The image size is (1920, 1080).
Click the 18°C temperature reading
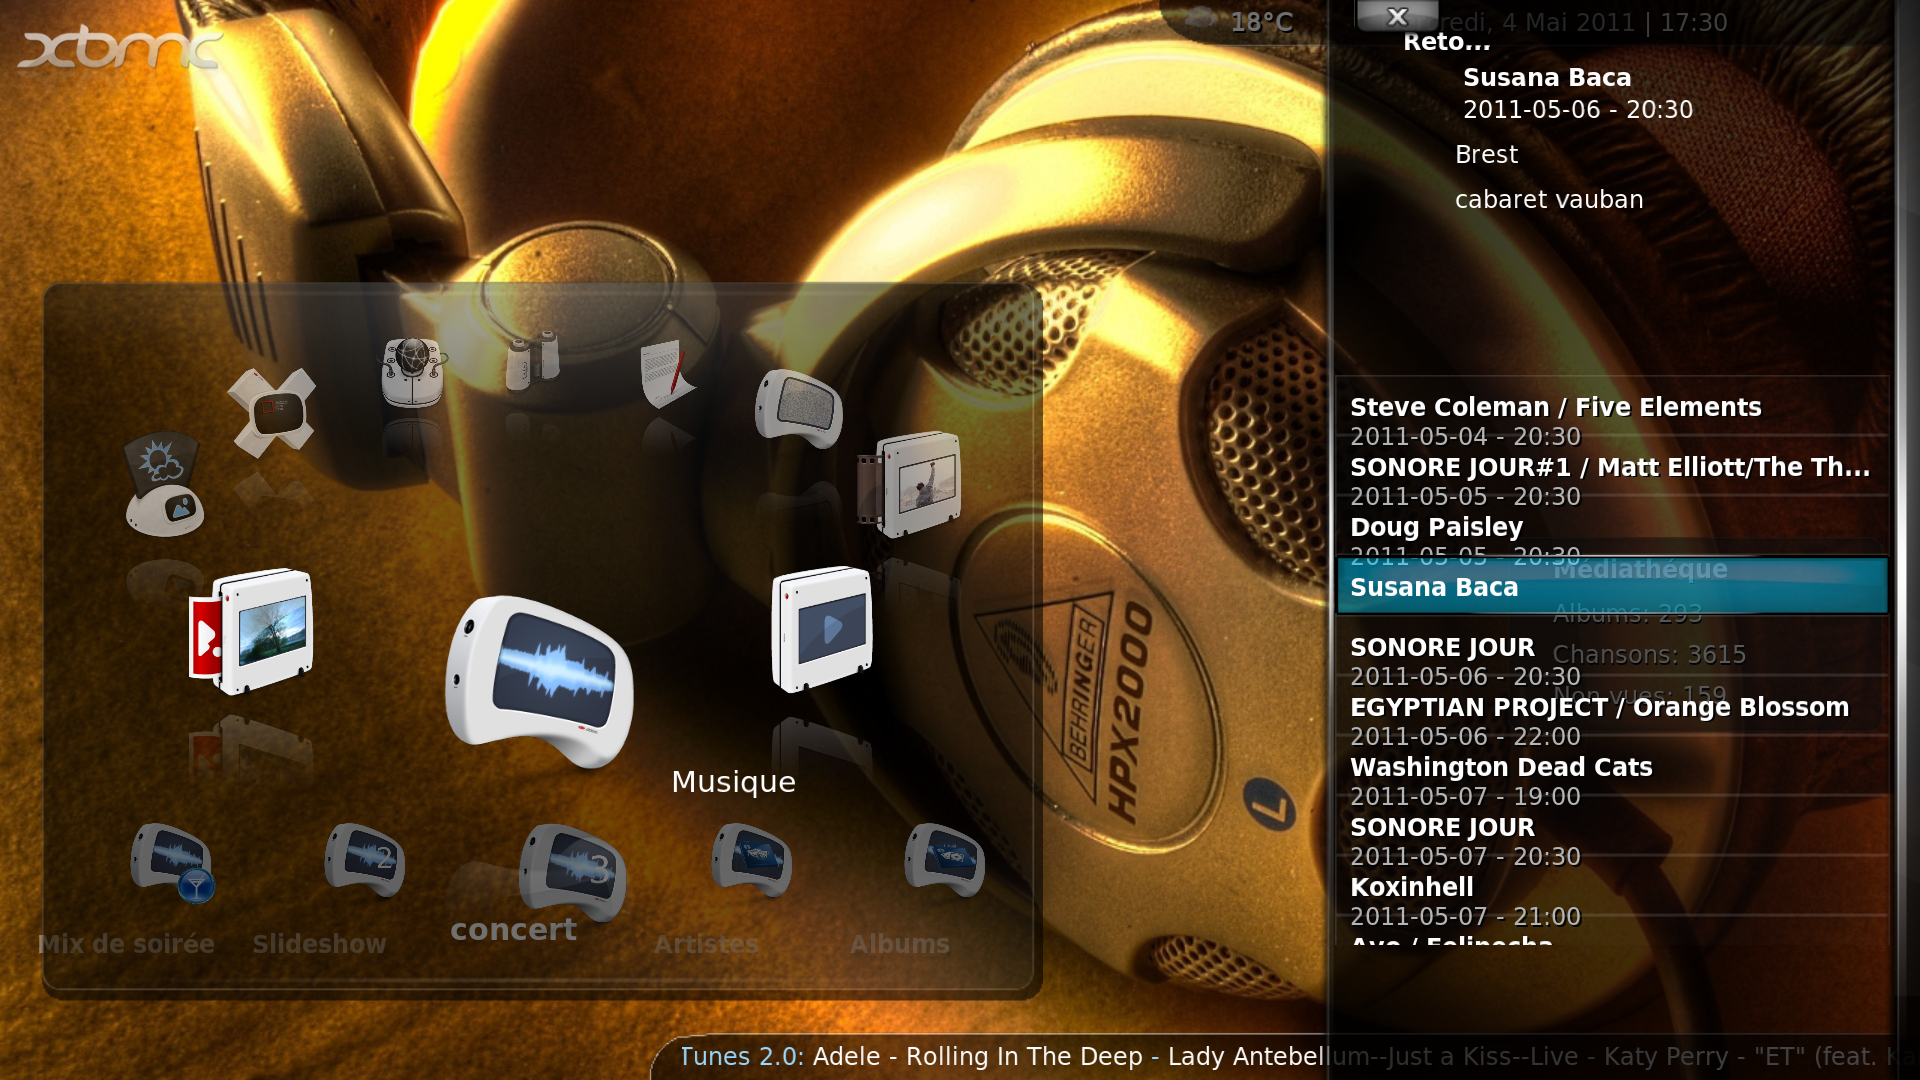[1262, 22]
